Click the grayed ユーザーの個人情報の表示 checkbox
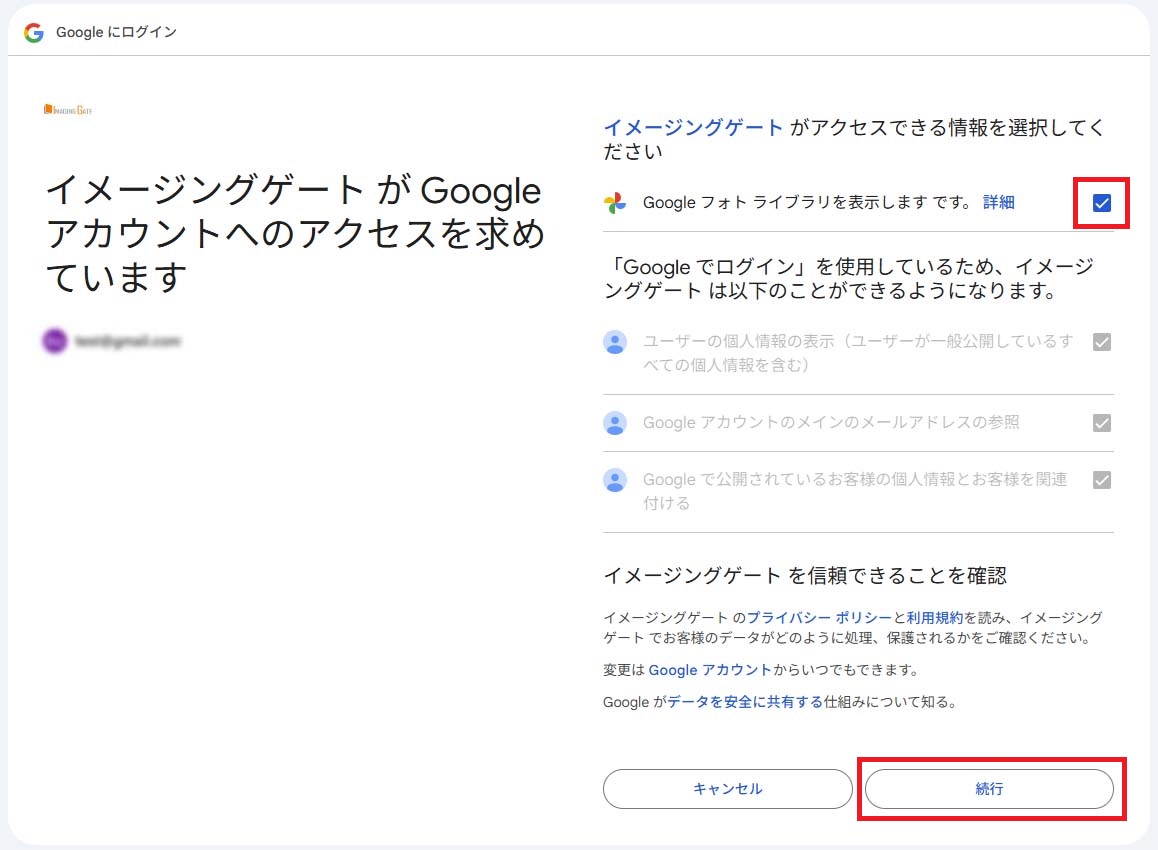Image resolution: width=1158 pixels, height=850 pixels. tap(1102, 342)
